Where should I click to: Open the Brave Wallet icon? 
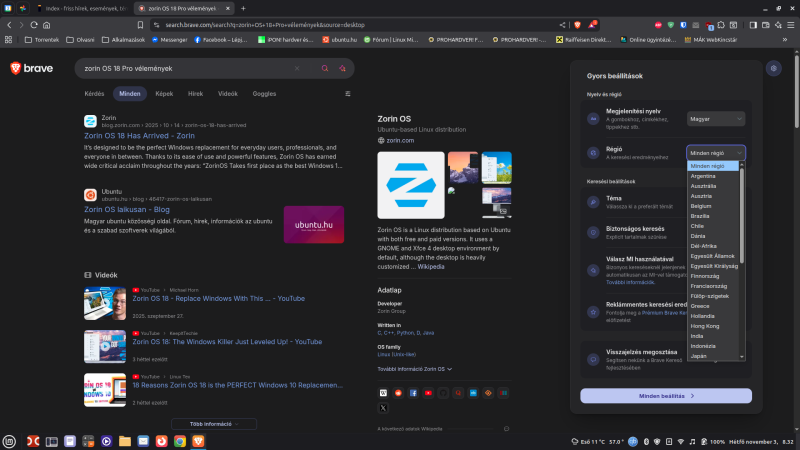click(x=766, y=25)
